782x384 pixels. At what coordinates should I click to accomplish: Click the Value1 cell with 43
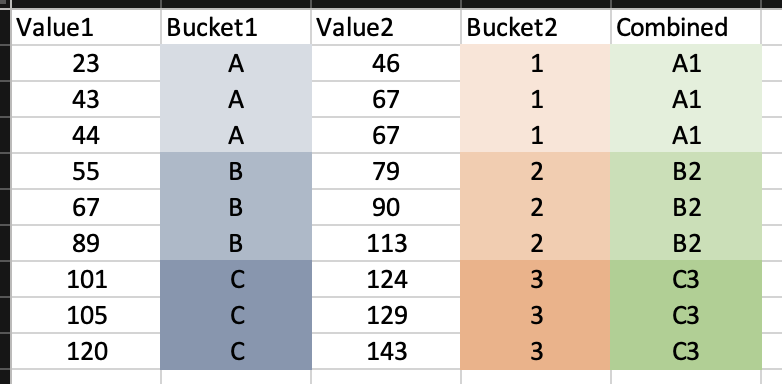pos(86,99)
